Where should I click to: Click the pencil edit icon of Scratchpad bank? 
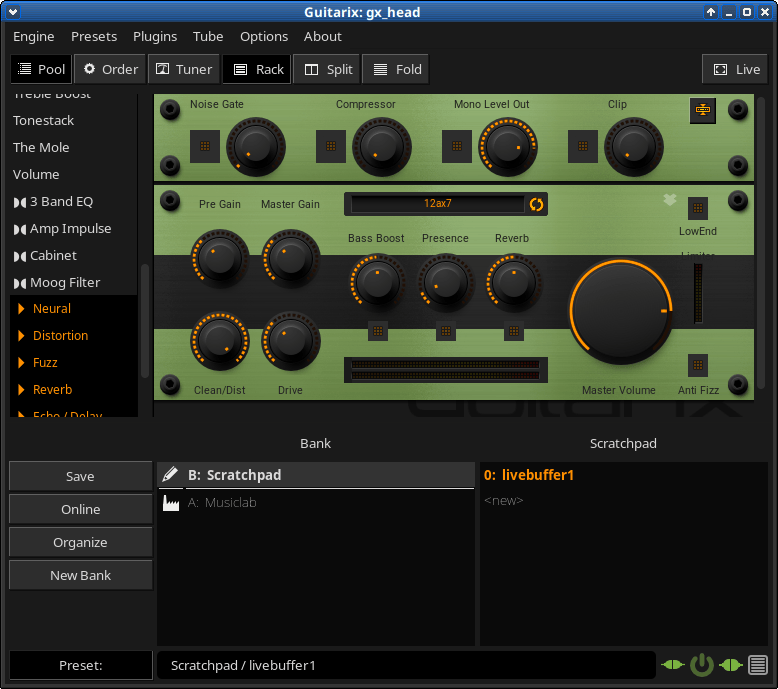(x=170, y=474)
